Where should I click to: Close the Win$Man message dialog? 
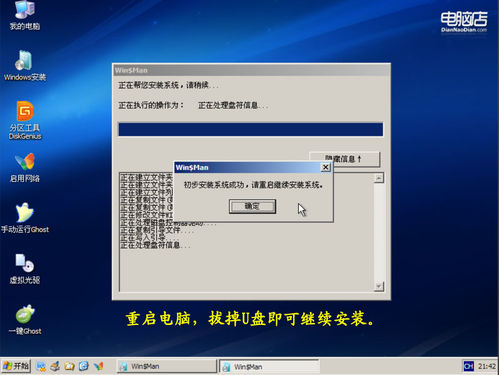(326, 167)
